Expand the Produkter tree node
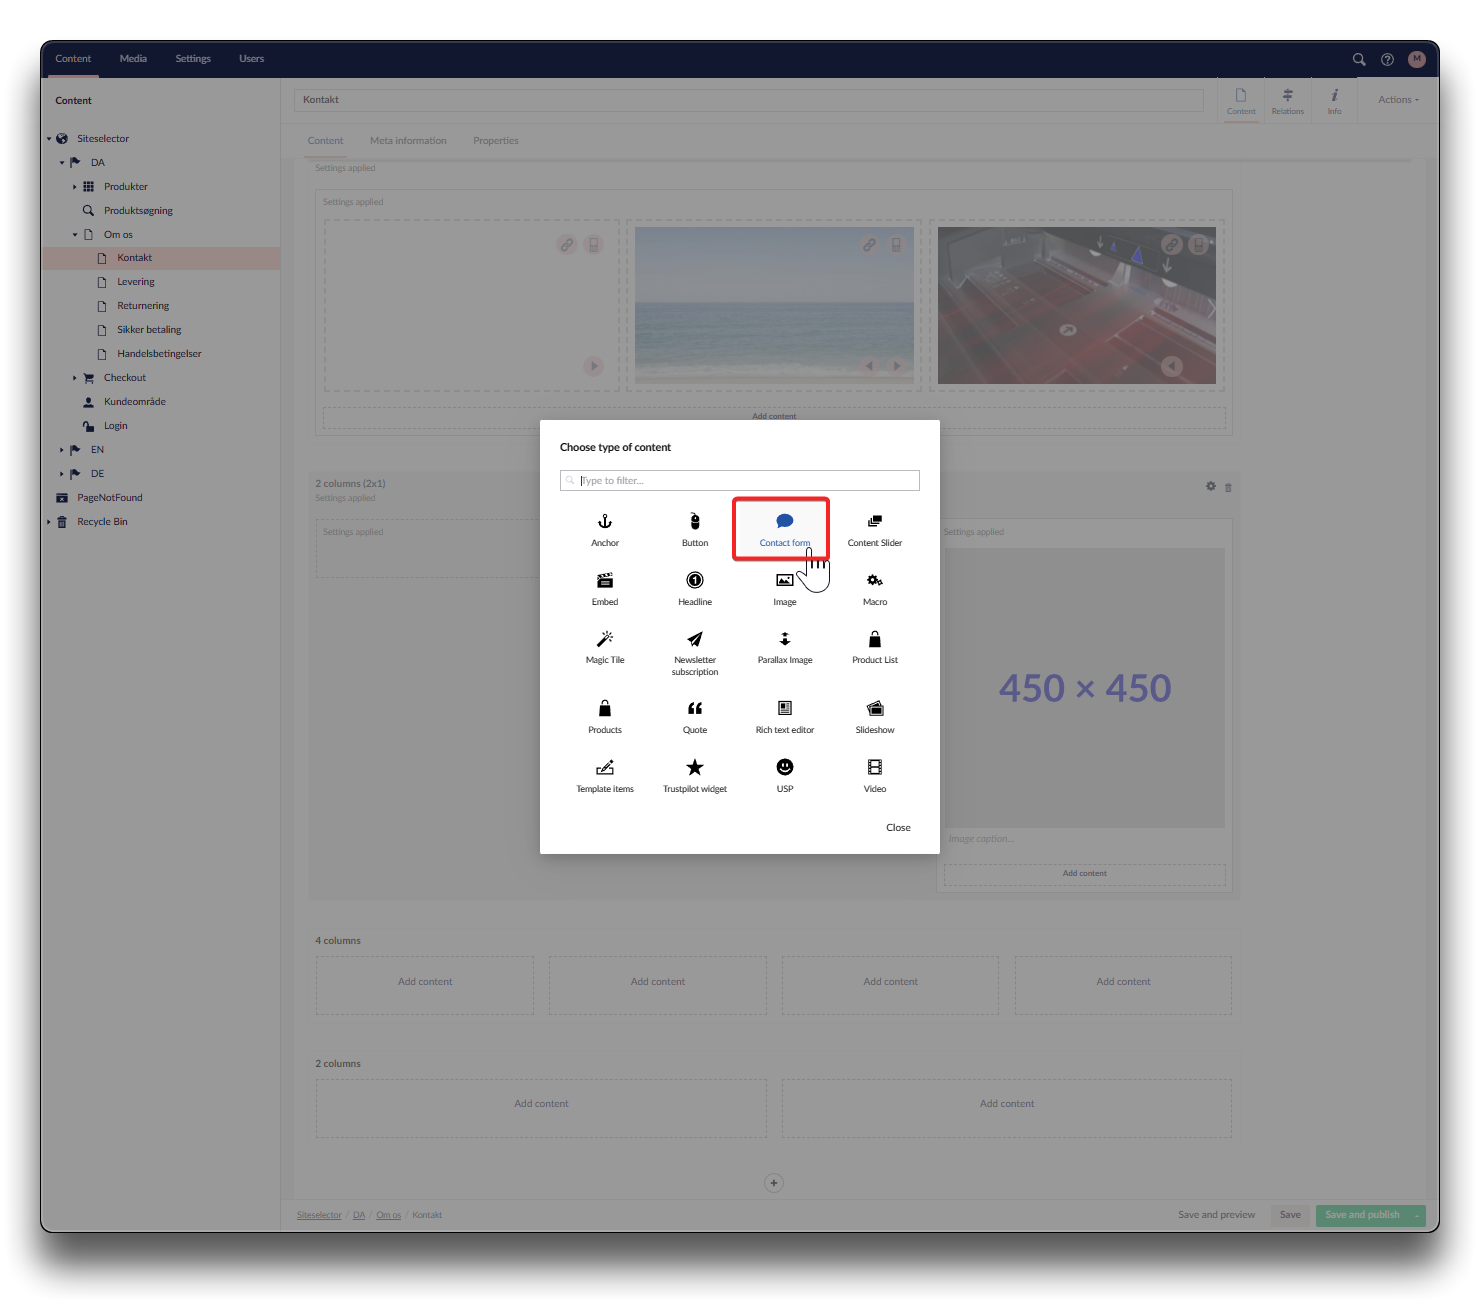The width and height of the screenshot is (1480, 1305). point(74,187)
